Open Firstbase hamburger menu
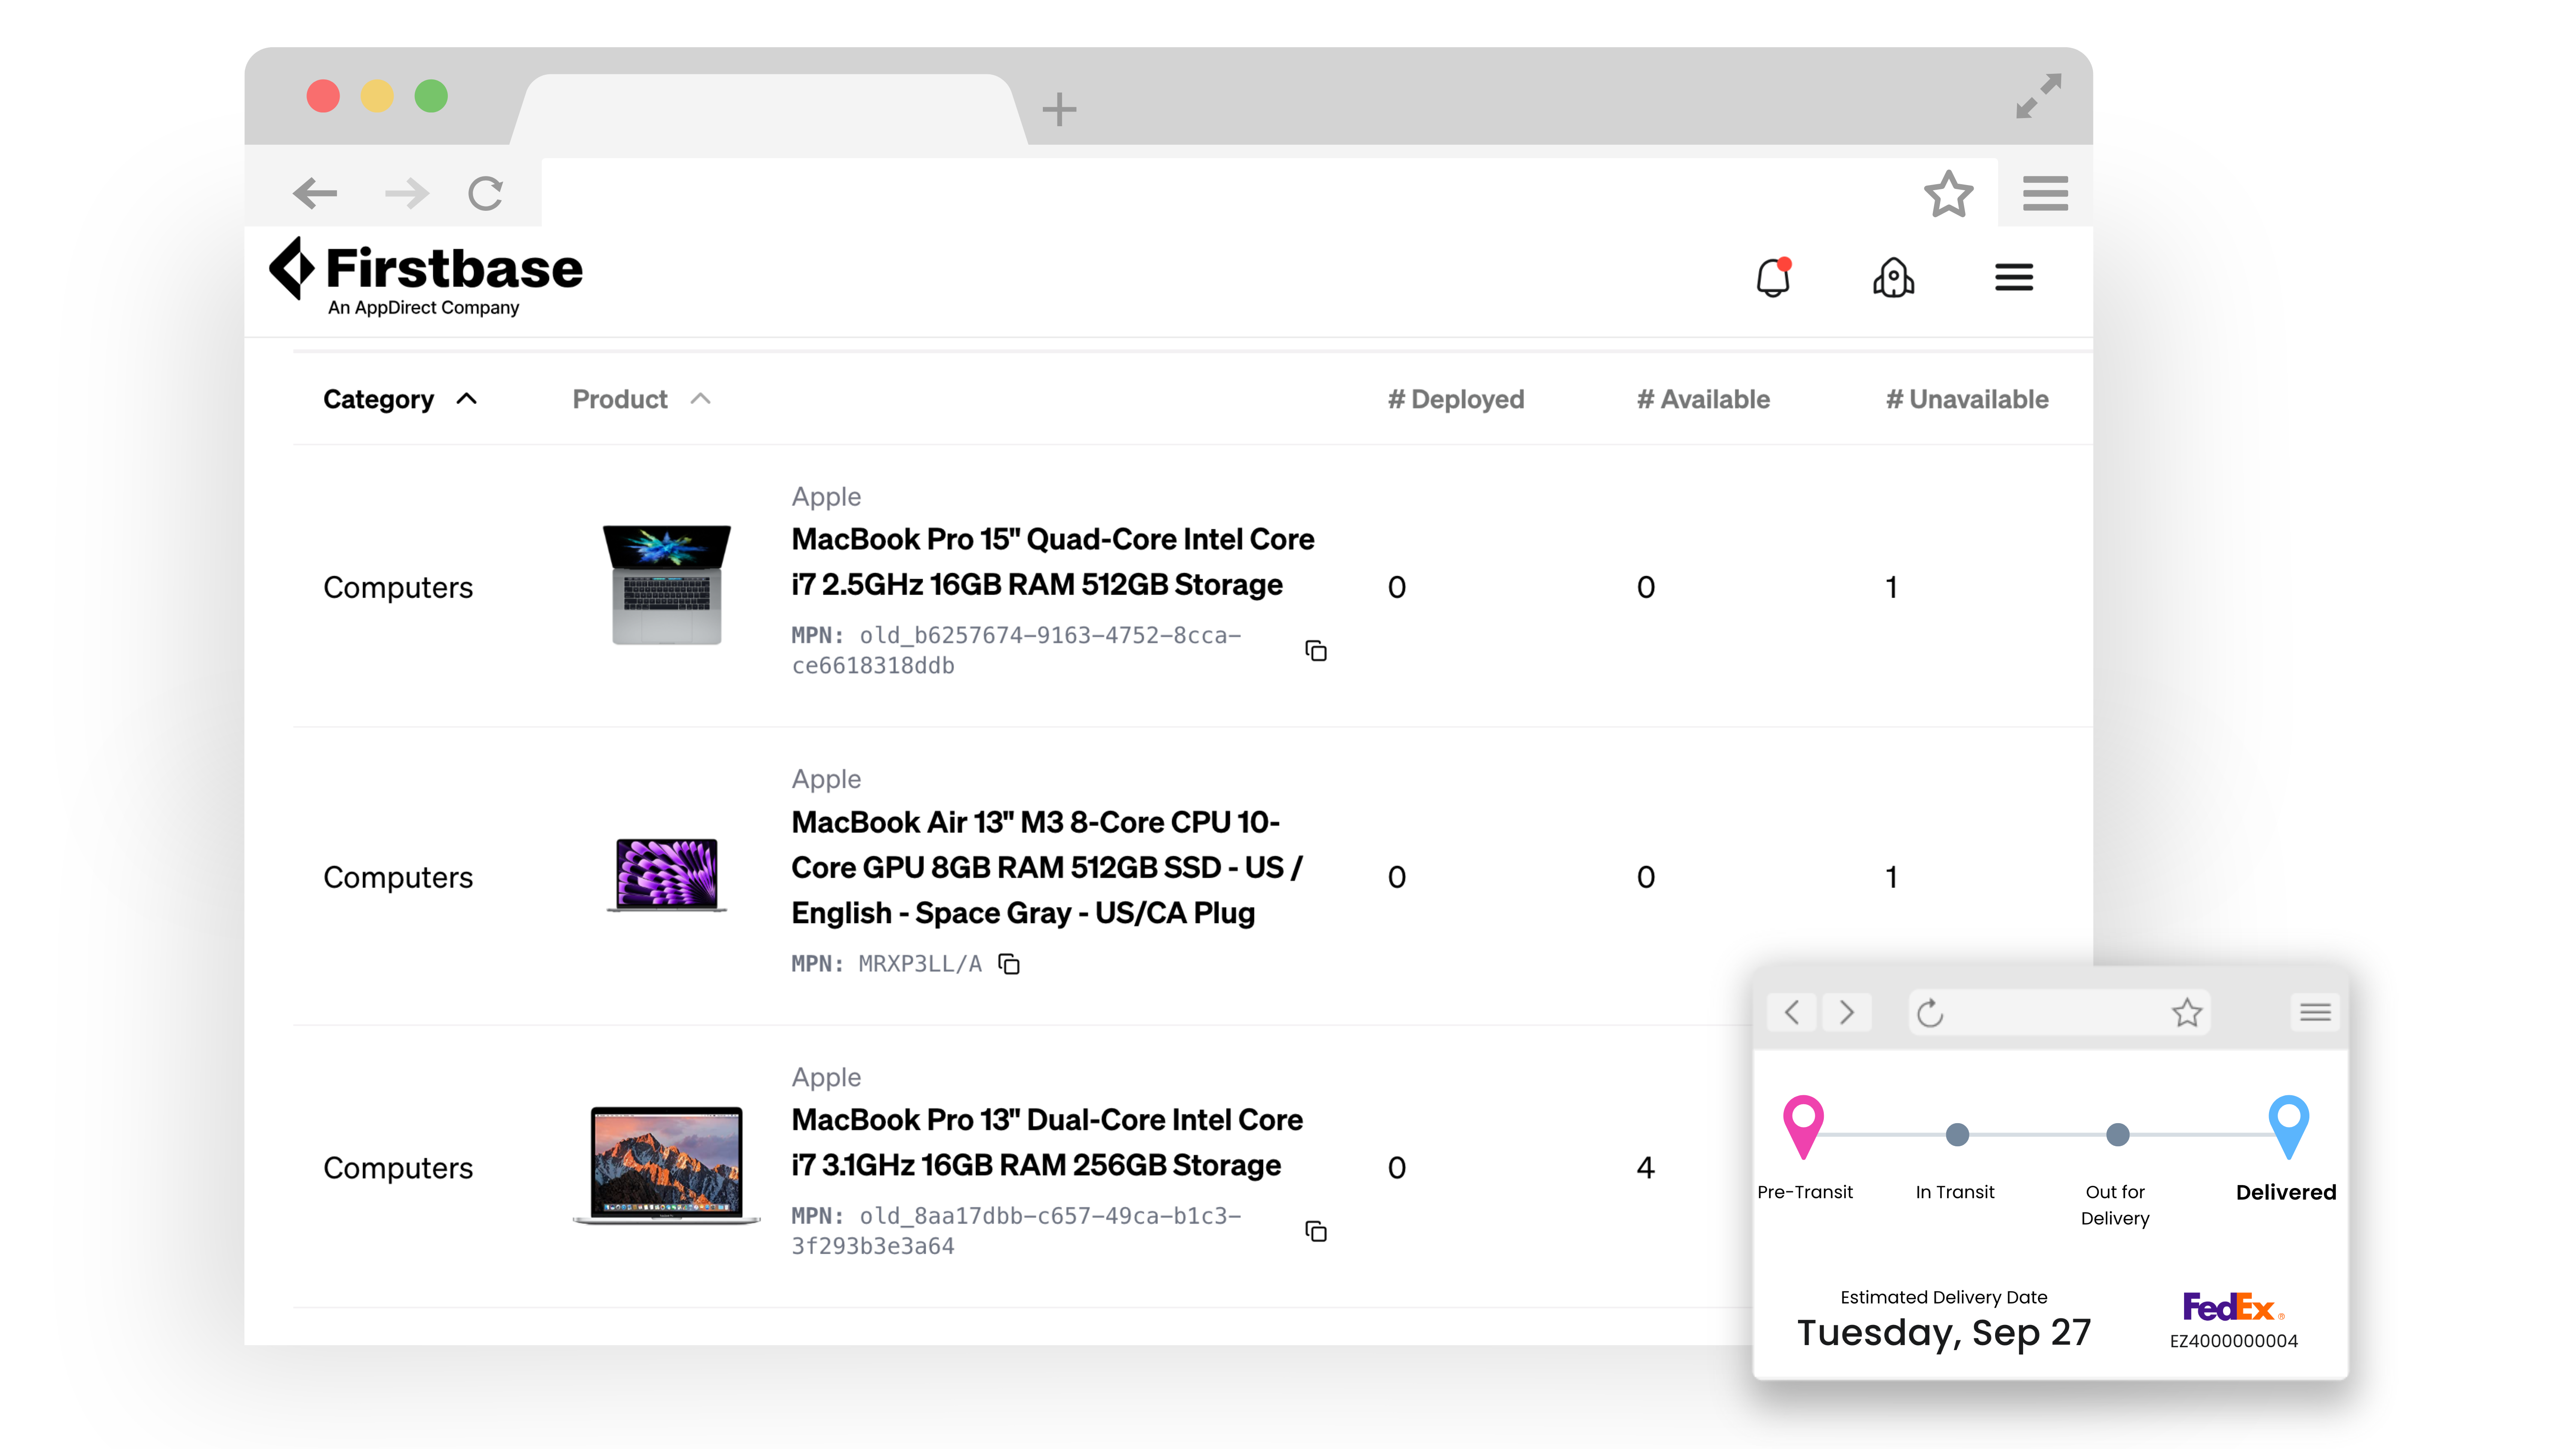The width and height of the screenshot is (2576, 1449). [2013, 277]
